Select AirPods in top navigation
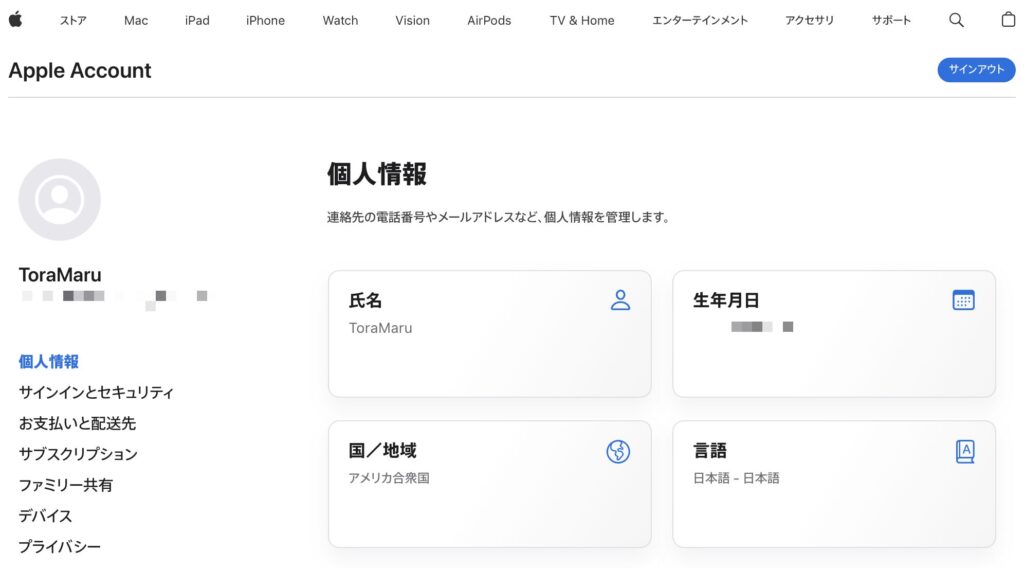Image resolution: width=1024 pixels, height=568 pixels. [489, 20]
